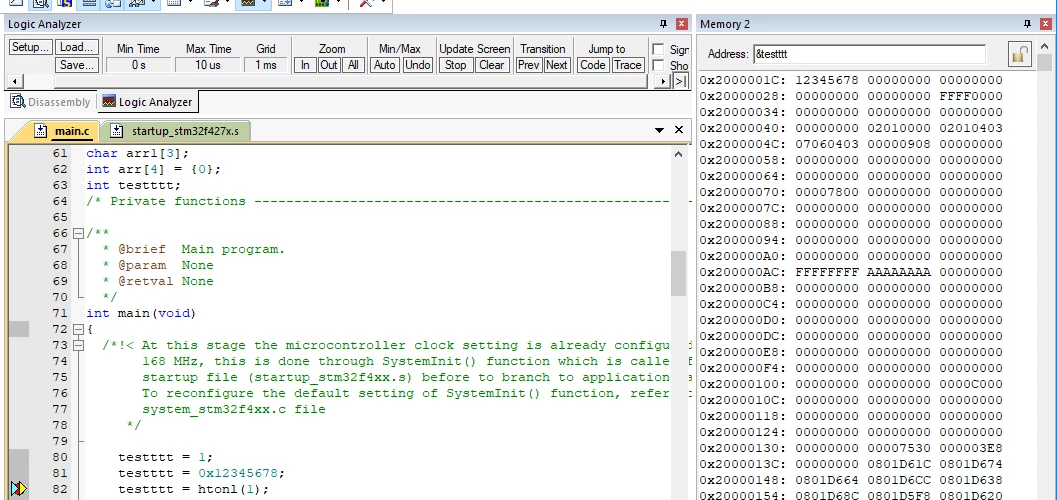This screenshot has height=500, width=1057.
Task: Click memory value 12345678 at 0x2000001C
Action: pyautogui.click(x=827, y=80)
